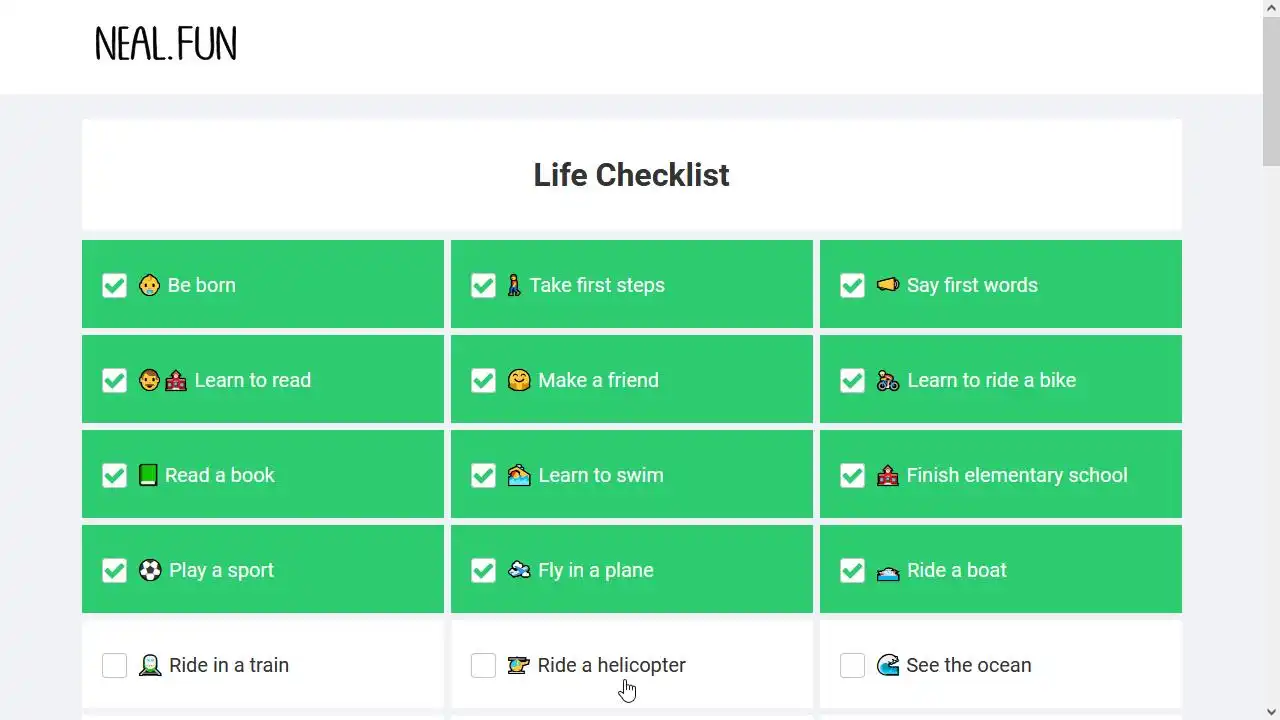Image resolution: width=1280 pixels, height=720 pixels.
Task: Click the train emoji icon
Action: 150,665
